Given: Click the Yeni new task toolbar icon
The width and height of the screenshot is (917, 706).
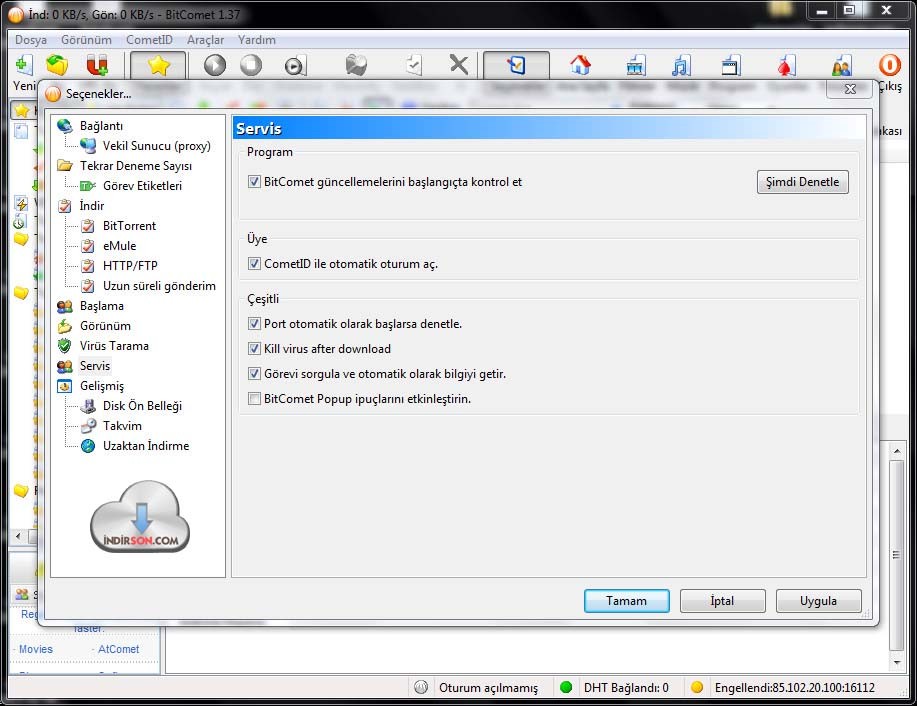Looking at the screenshot, I should [x=23, y=65].
